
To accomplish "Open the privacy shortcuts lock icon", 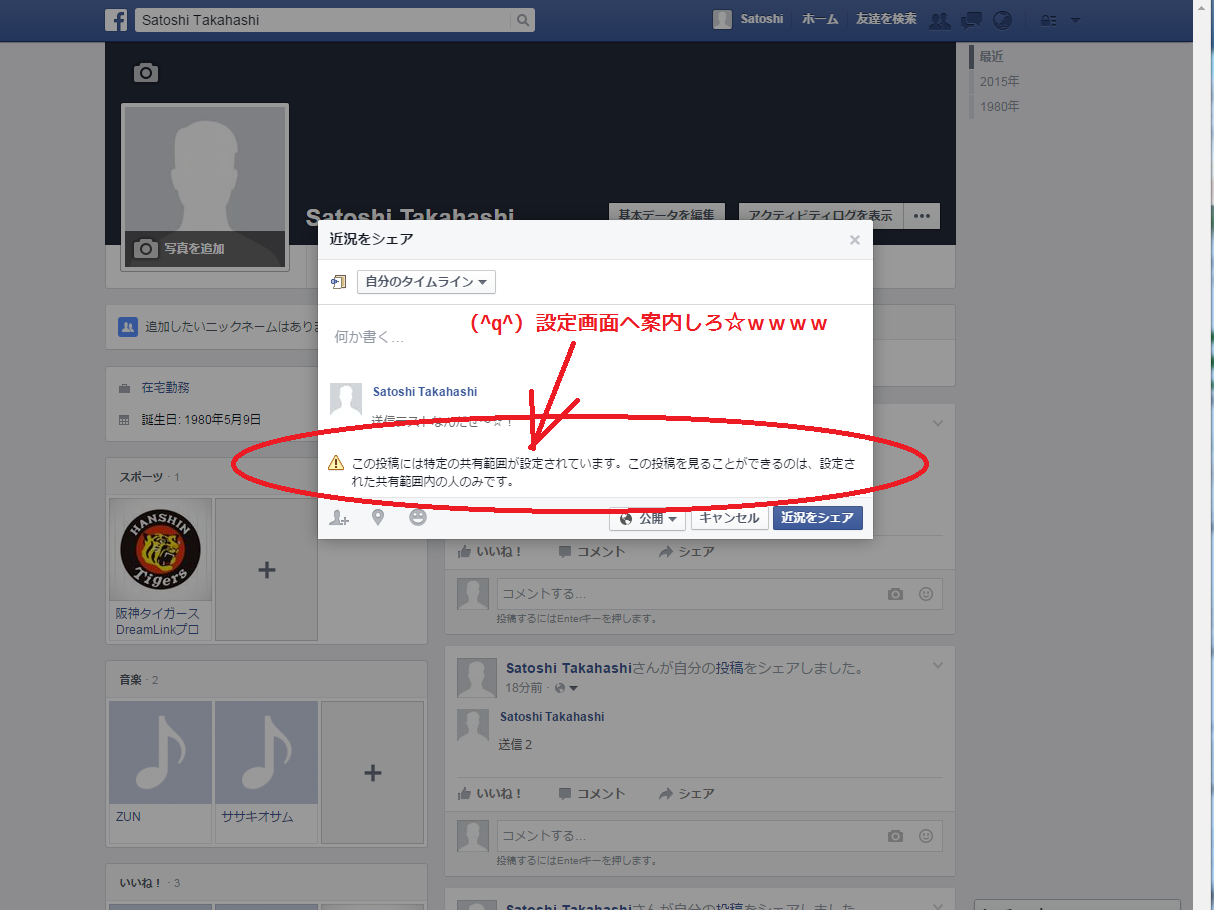I will pyautogui.click(x=1048, y=20).
